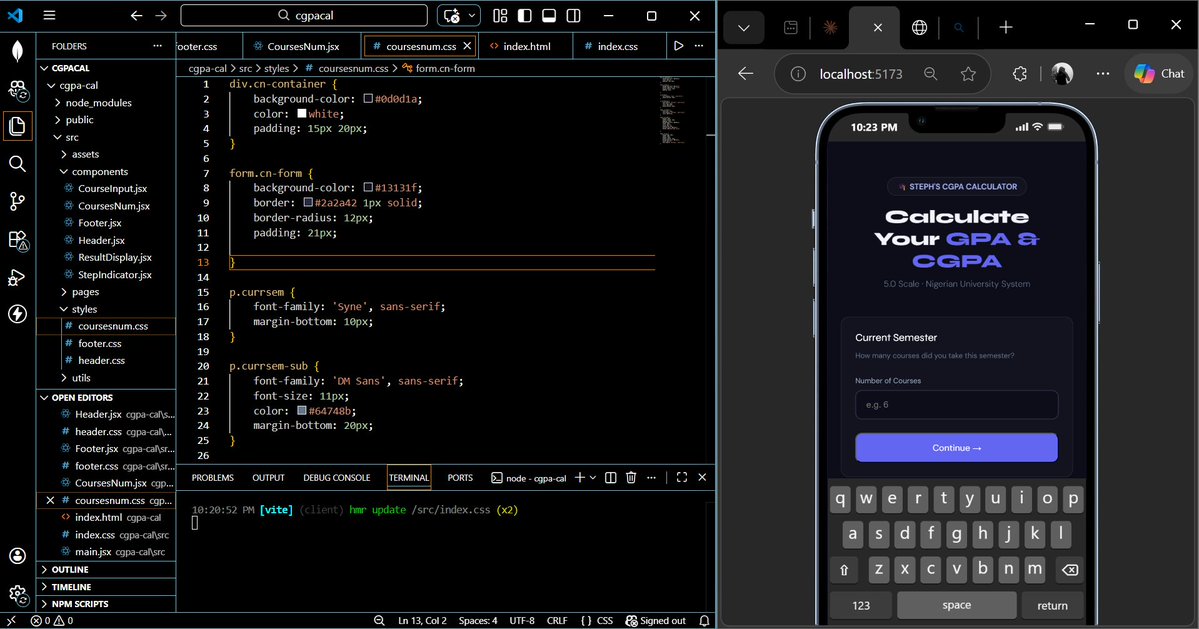The image size is (1199, 629).
Task: Toggle secondary sidebar visibility
Action: (574, 15)
